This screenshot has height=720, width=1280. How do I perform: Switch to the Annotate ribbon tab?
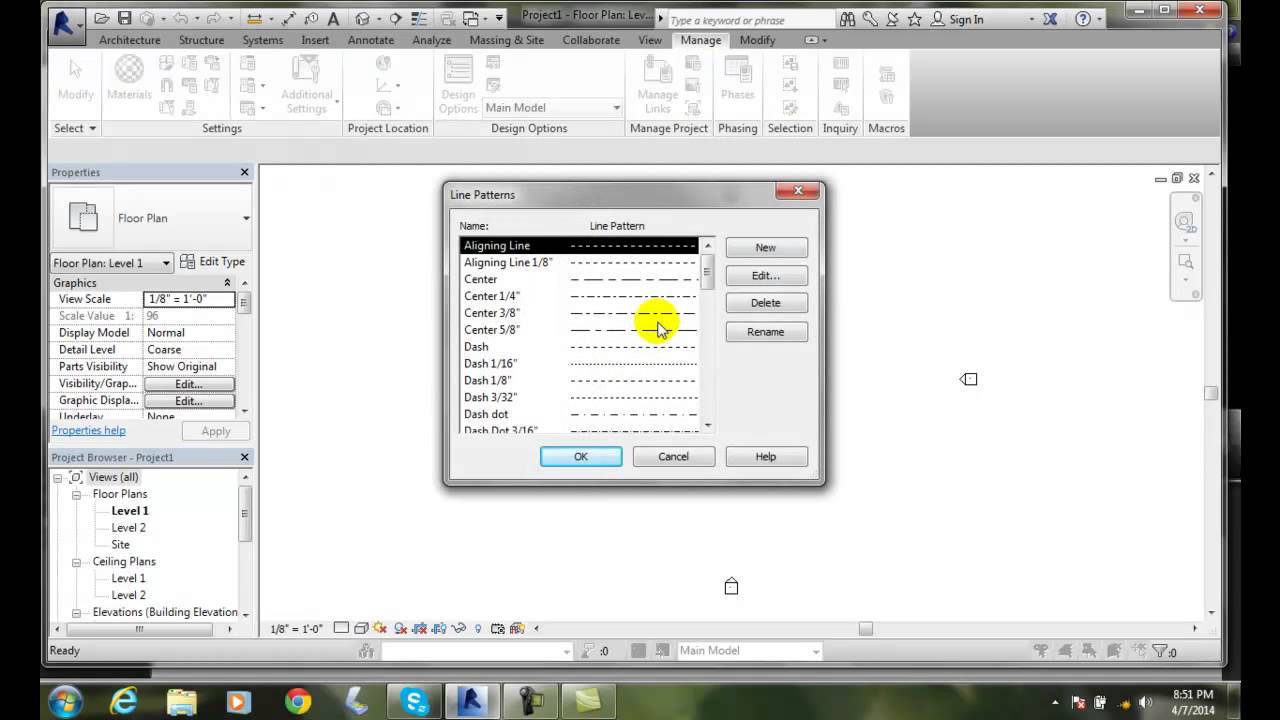pos(370,40)
